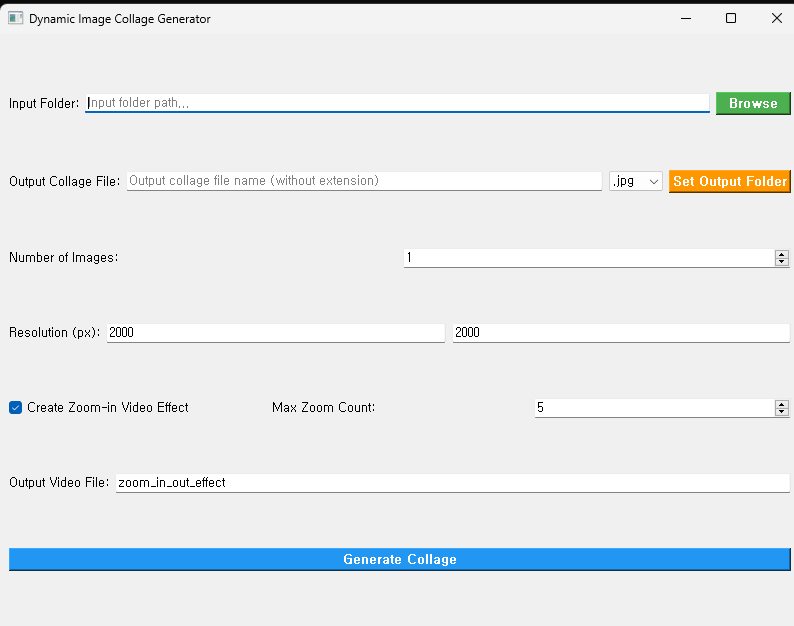794x626 pixels.
Task: Decrease Max Zoom Count with down arrow
Action: pos(782,412)
